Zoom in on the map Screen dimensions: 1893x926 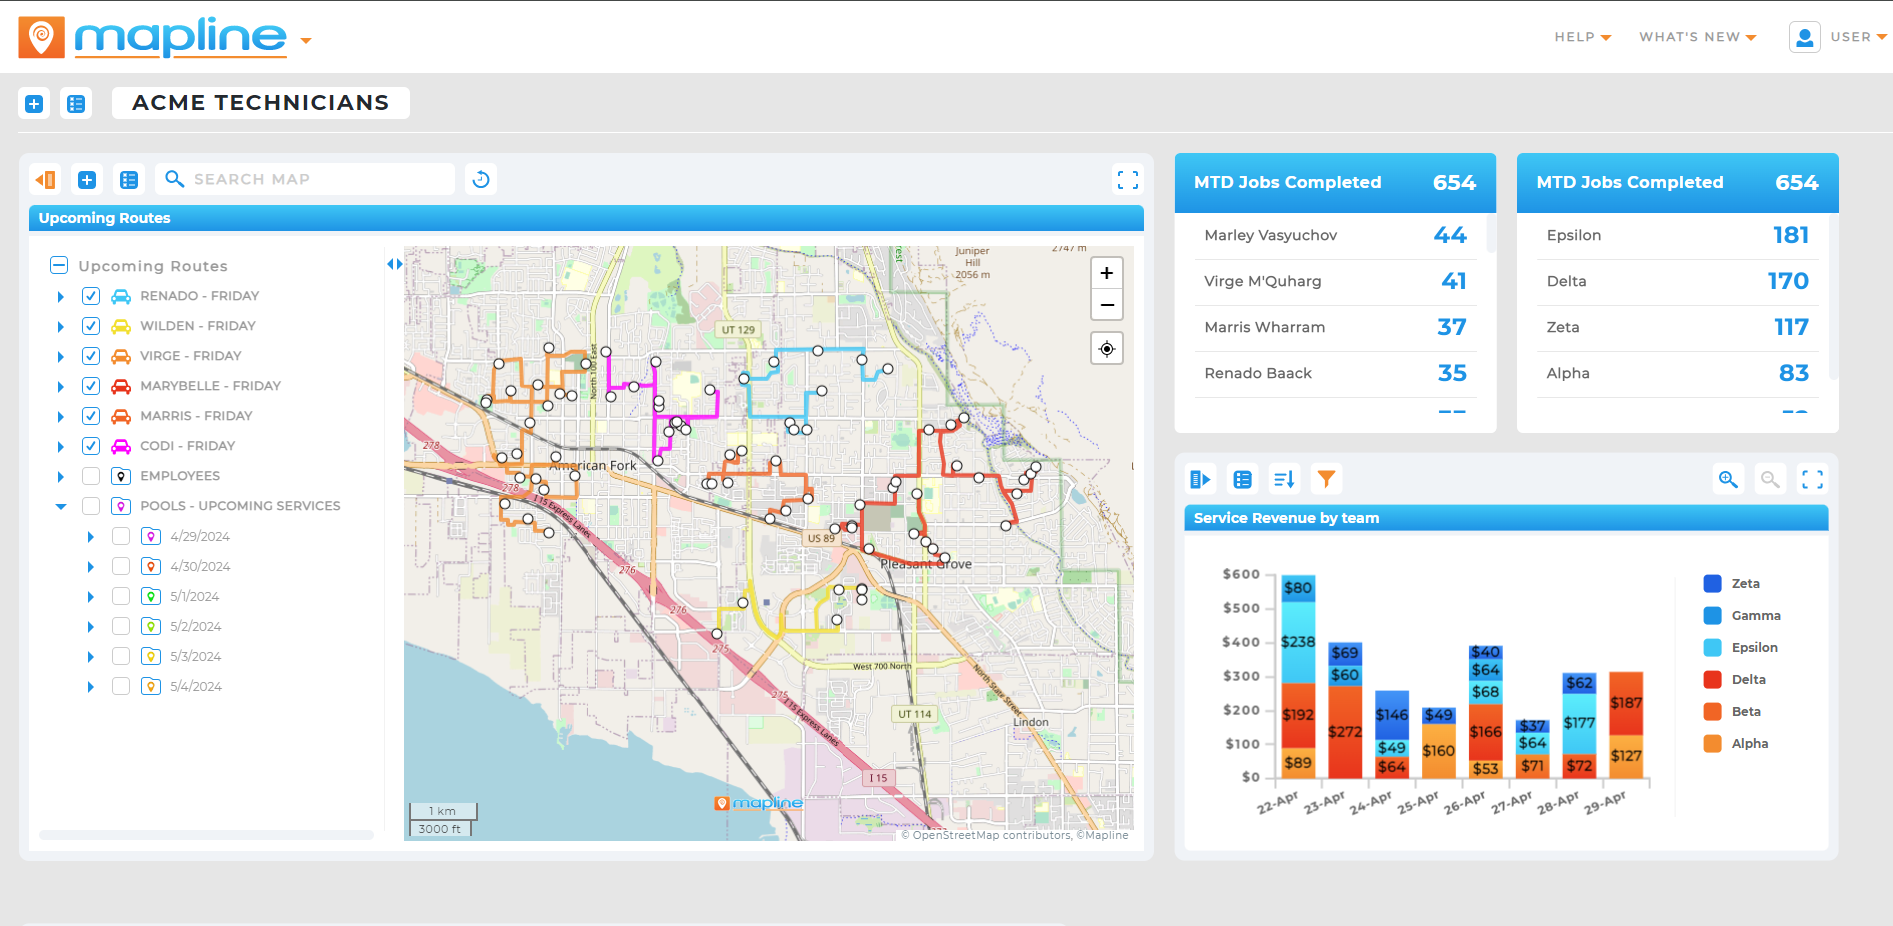point(1107,273)
